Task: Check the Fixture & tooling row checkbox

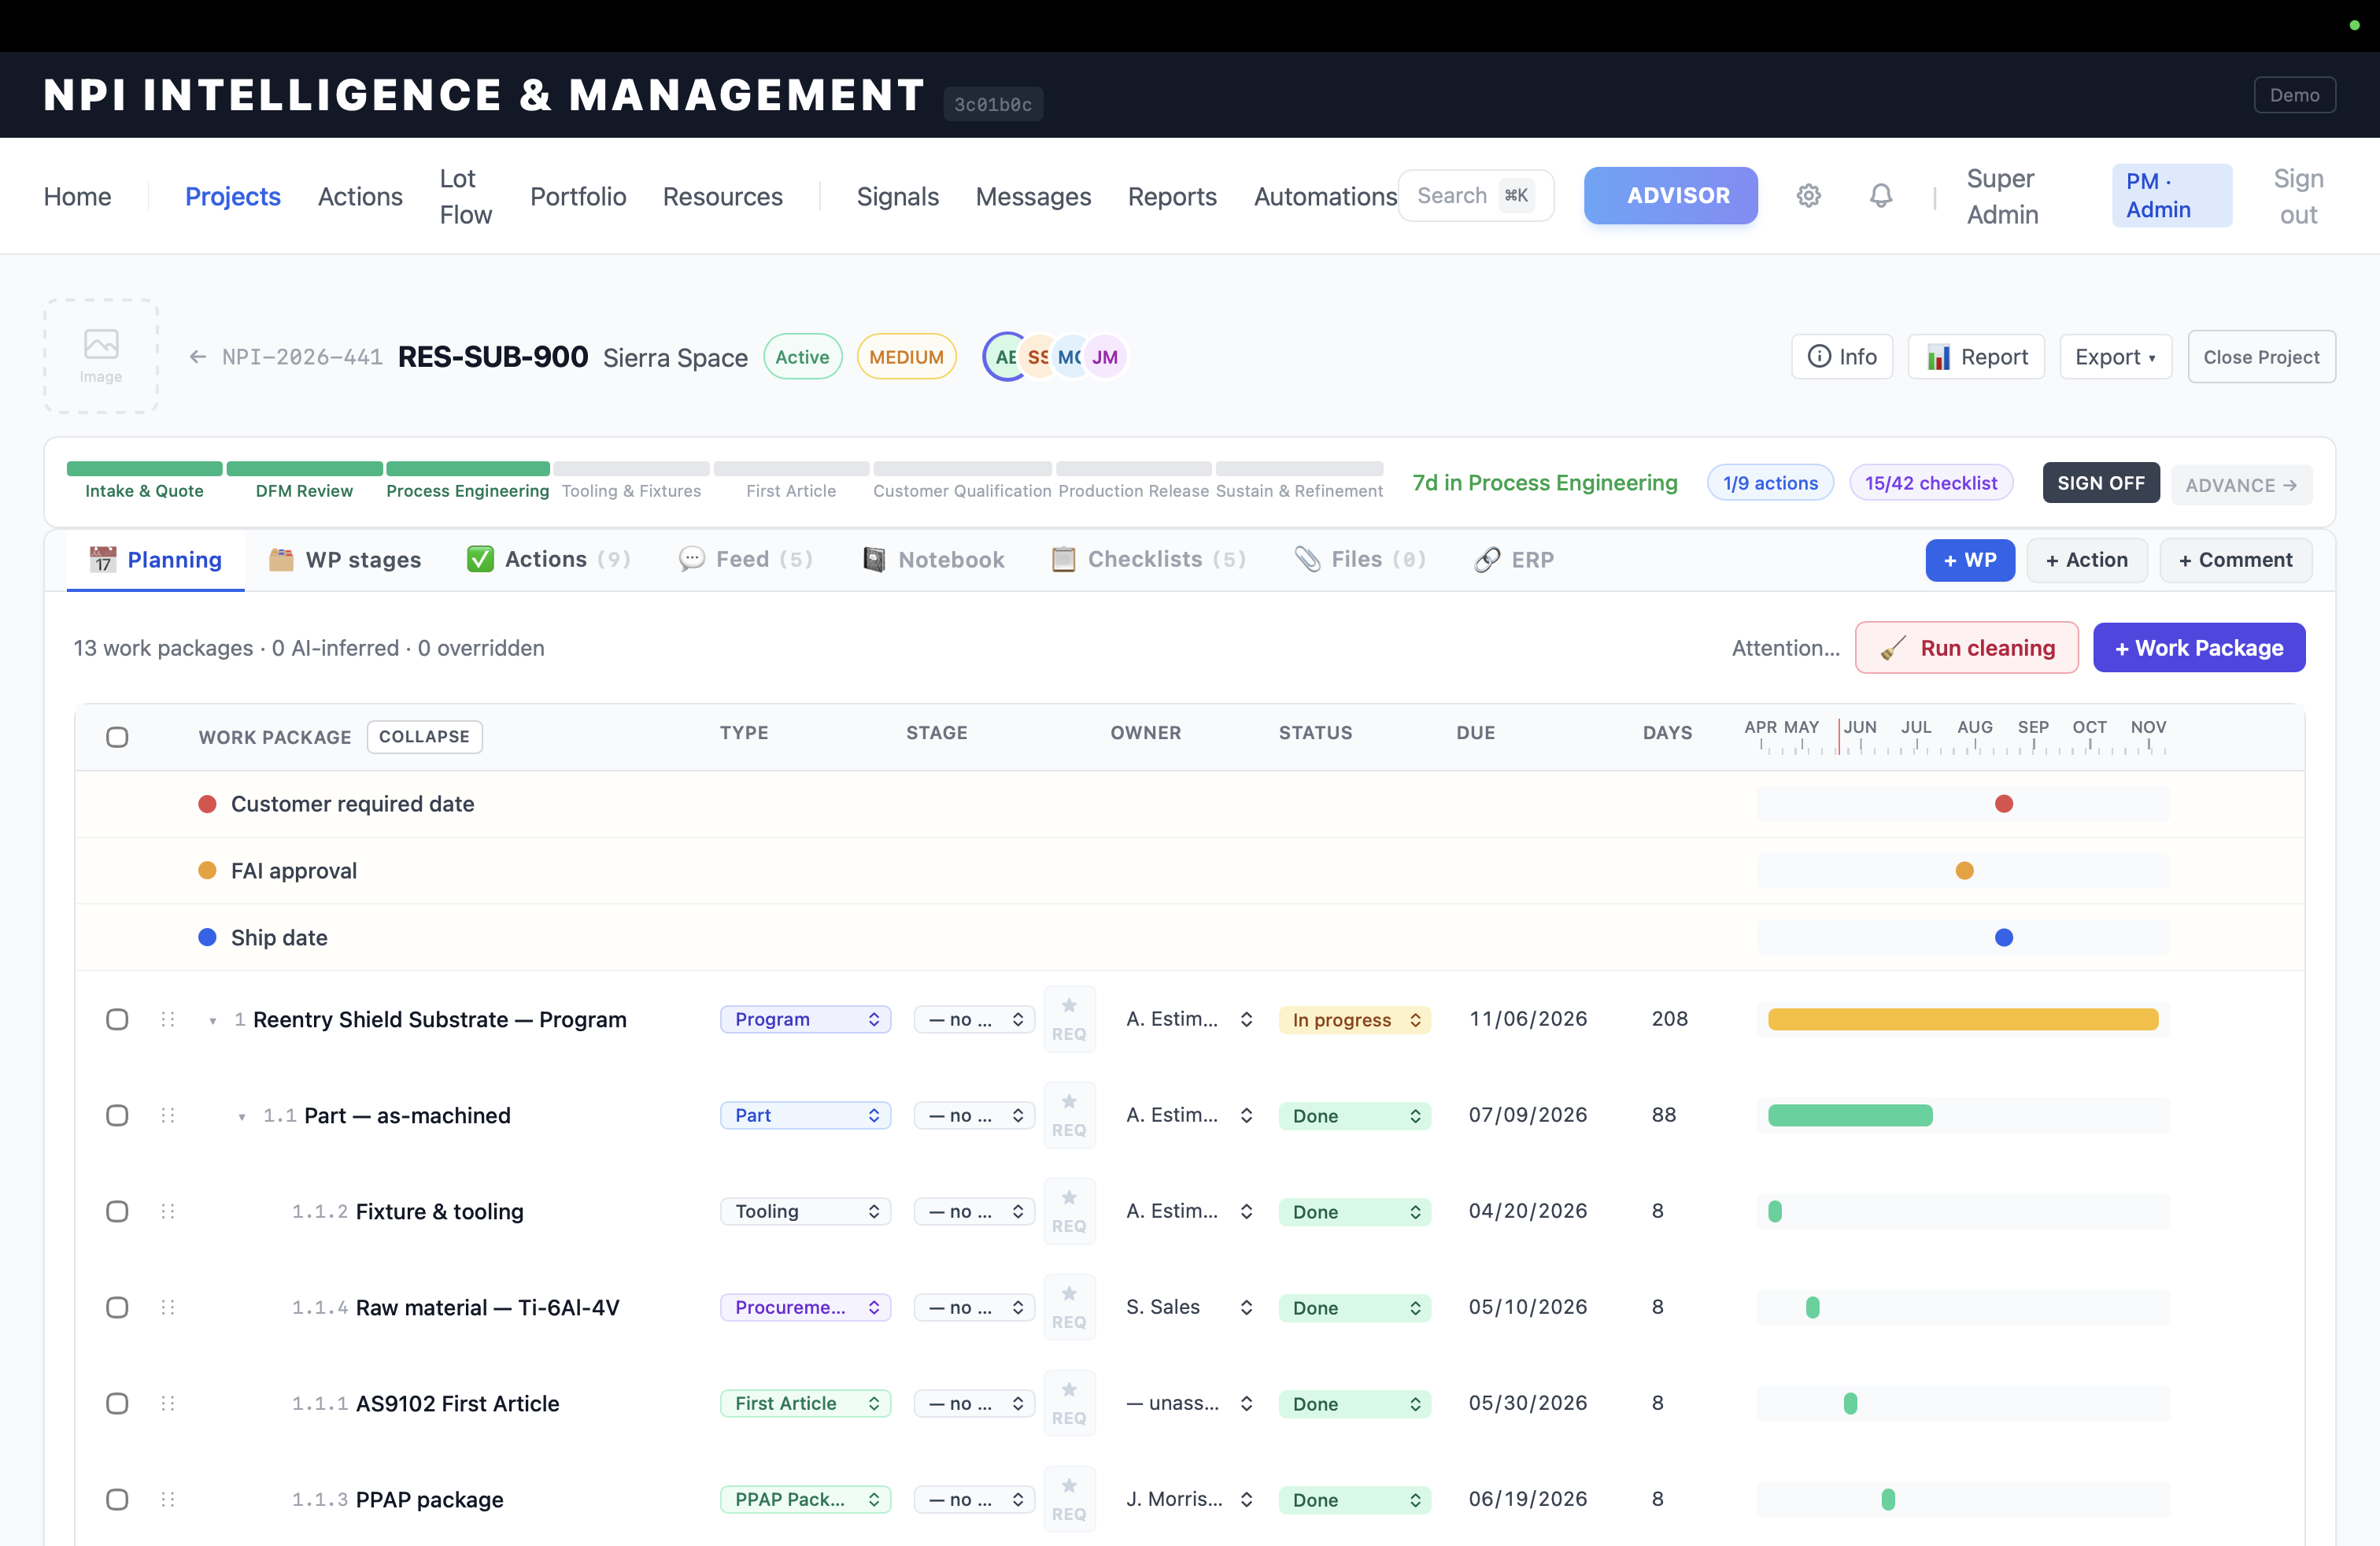Action: click(117, 1211)
